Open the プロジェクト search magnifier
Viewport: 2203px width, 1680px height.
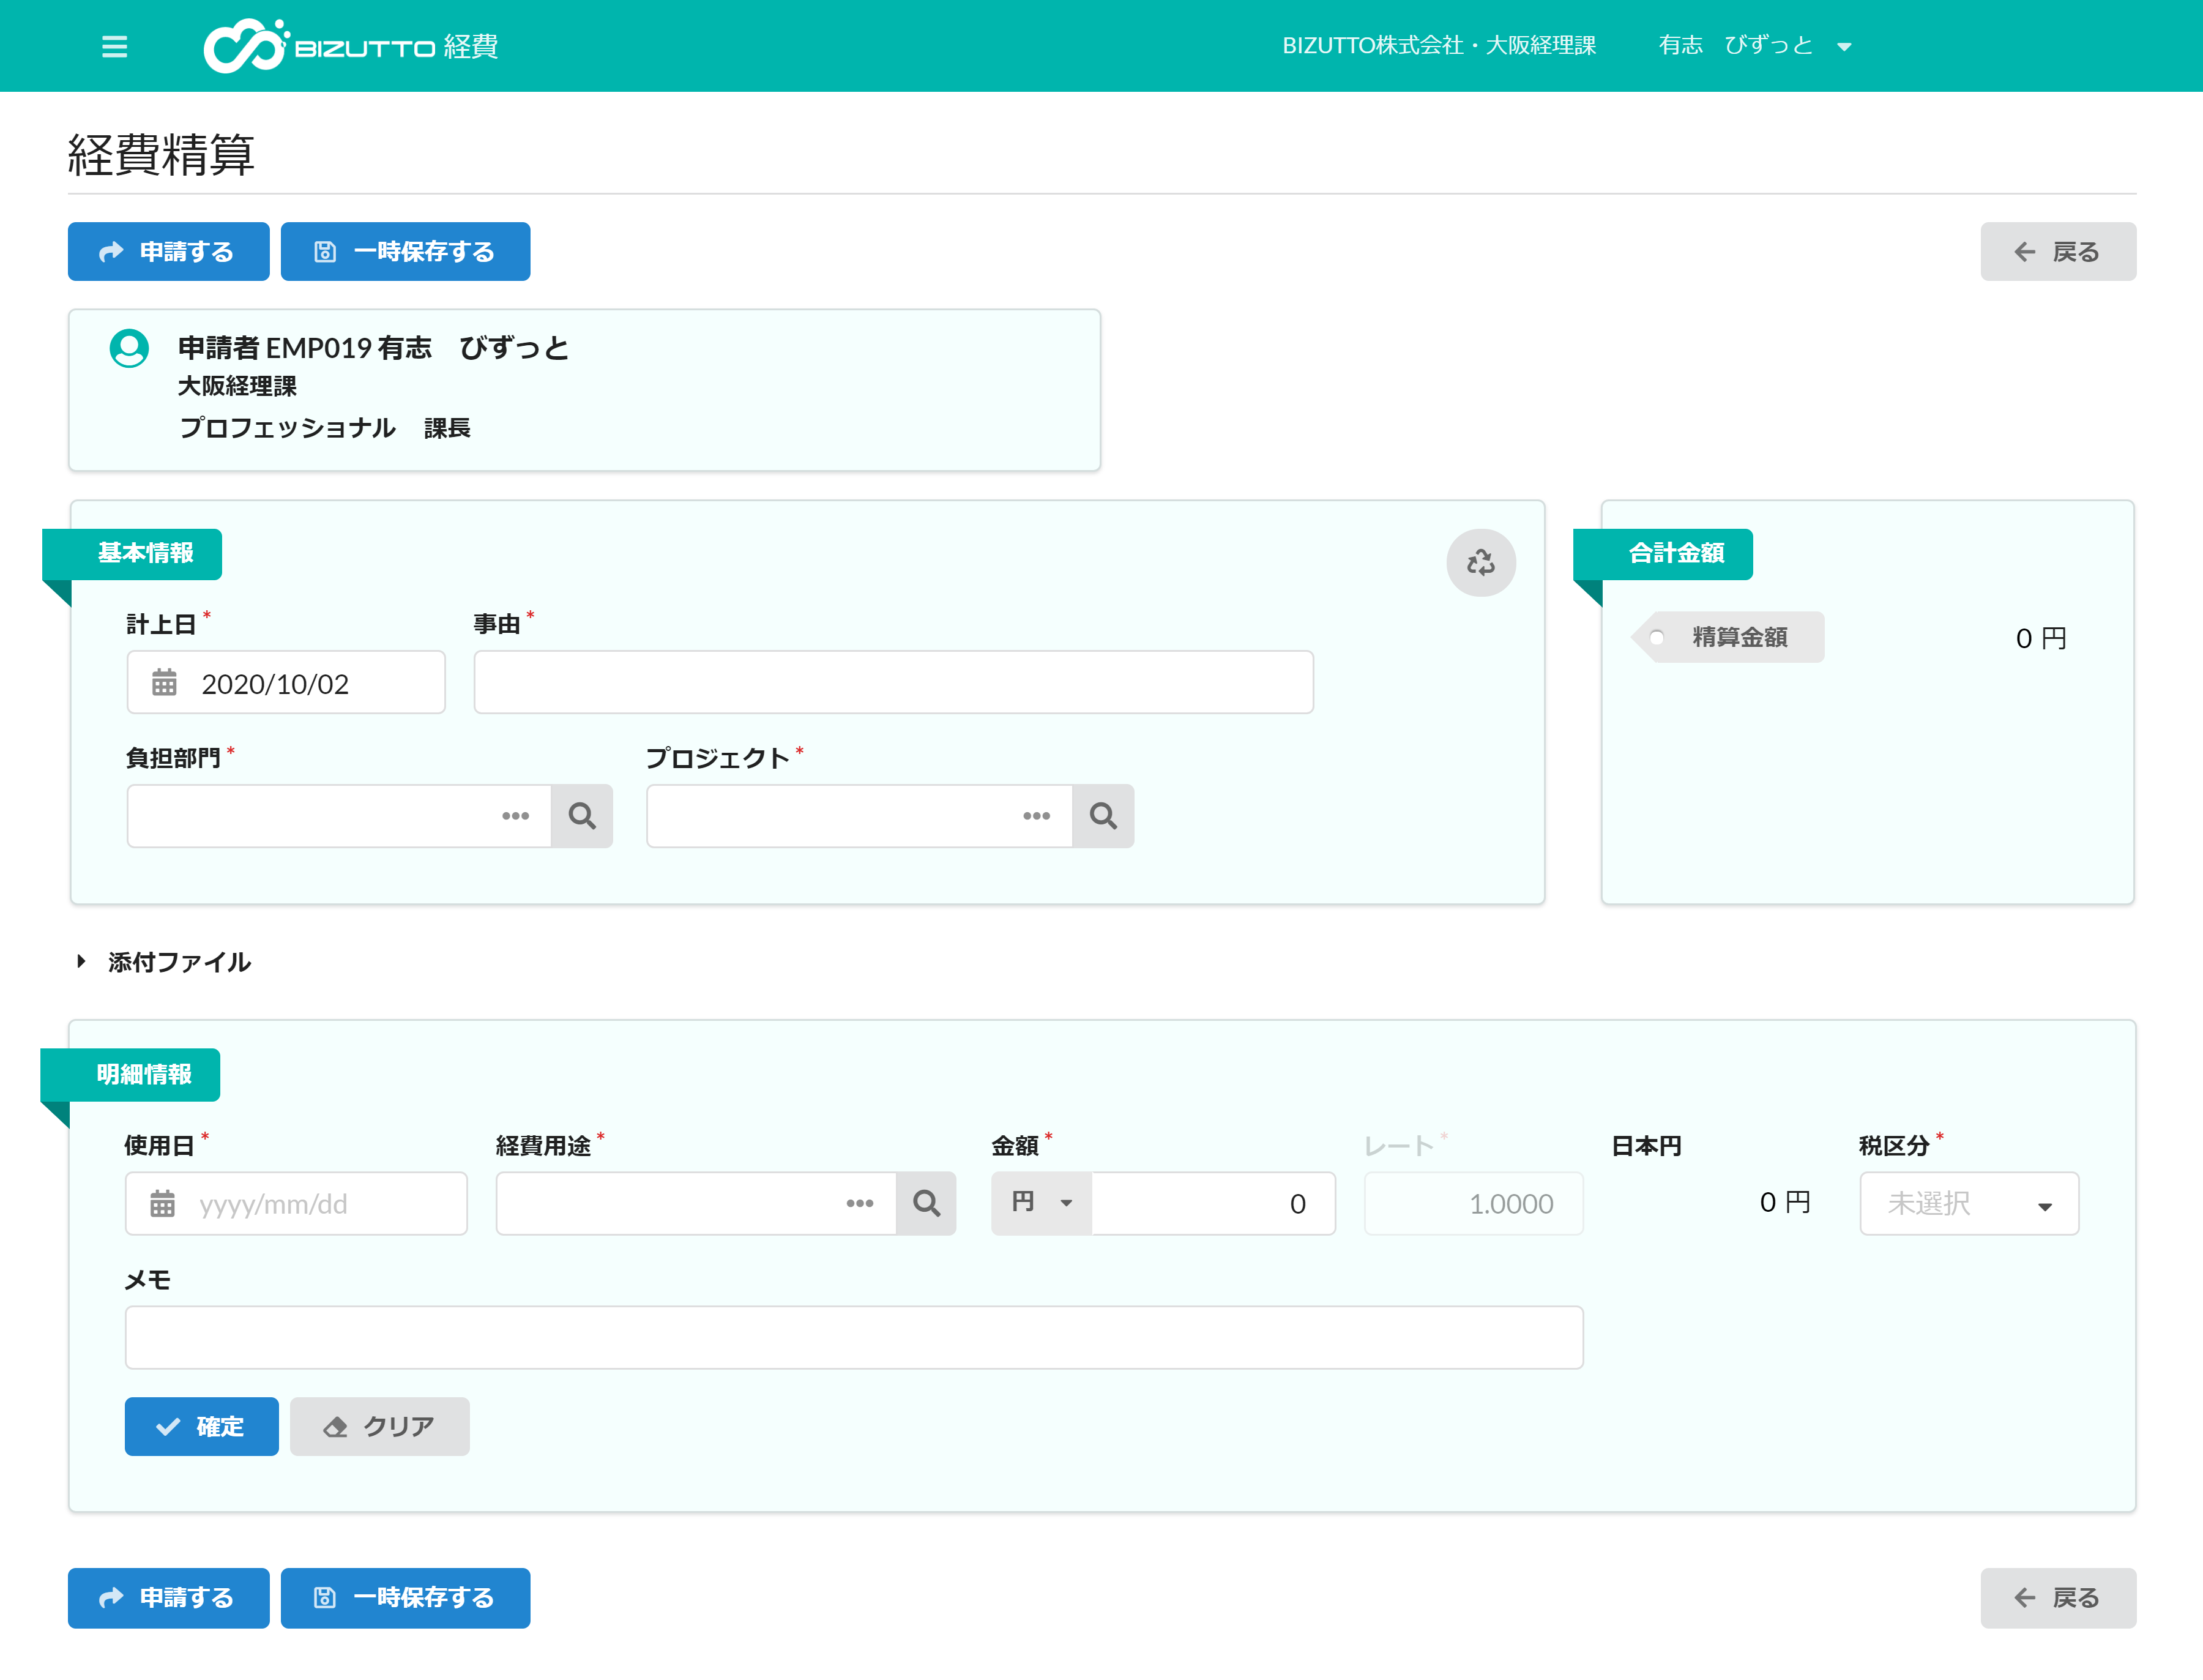click(x=1103, y=816)
